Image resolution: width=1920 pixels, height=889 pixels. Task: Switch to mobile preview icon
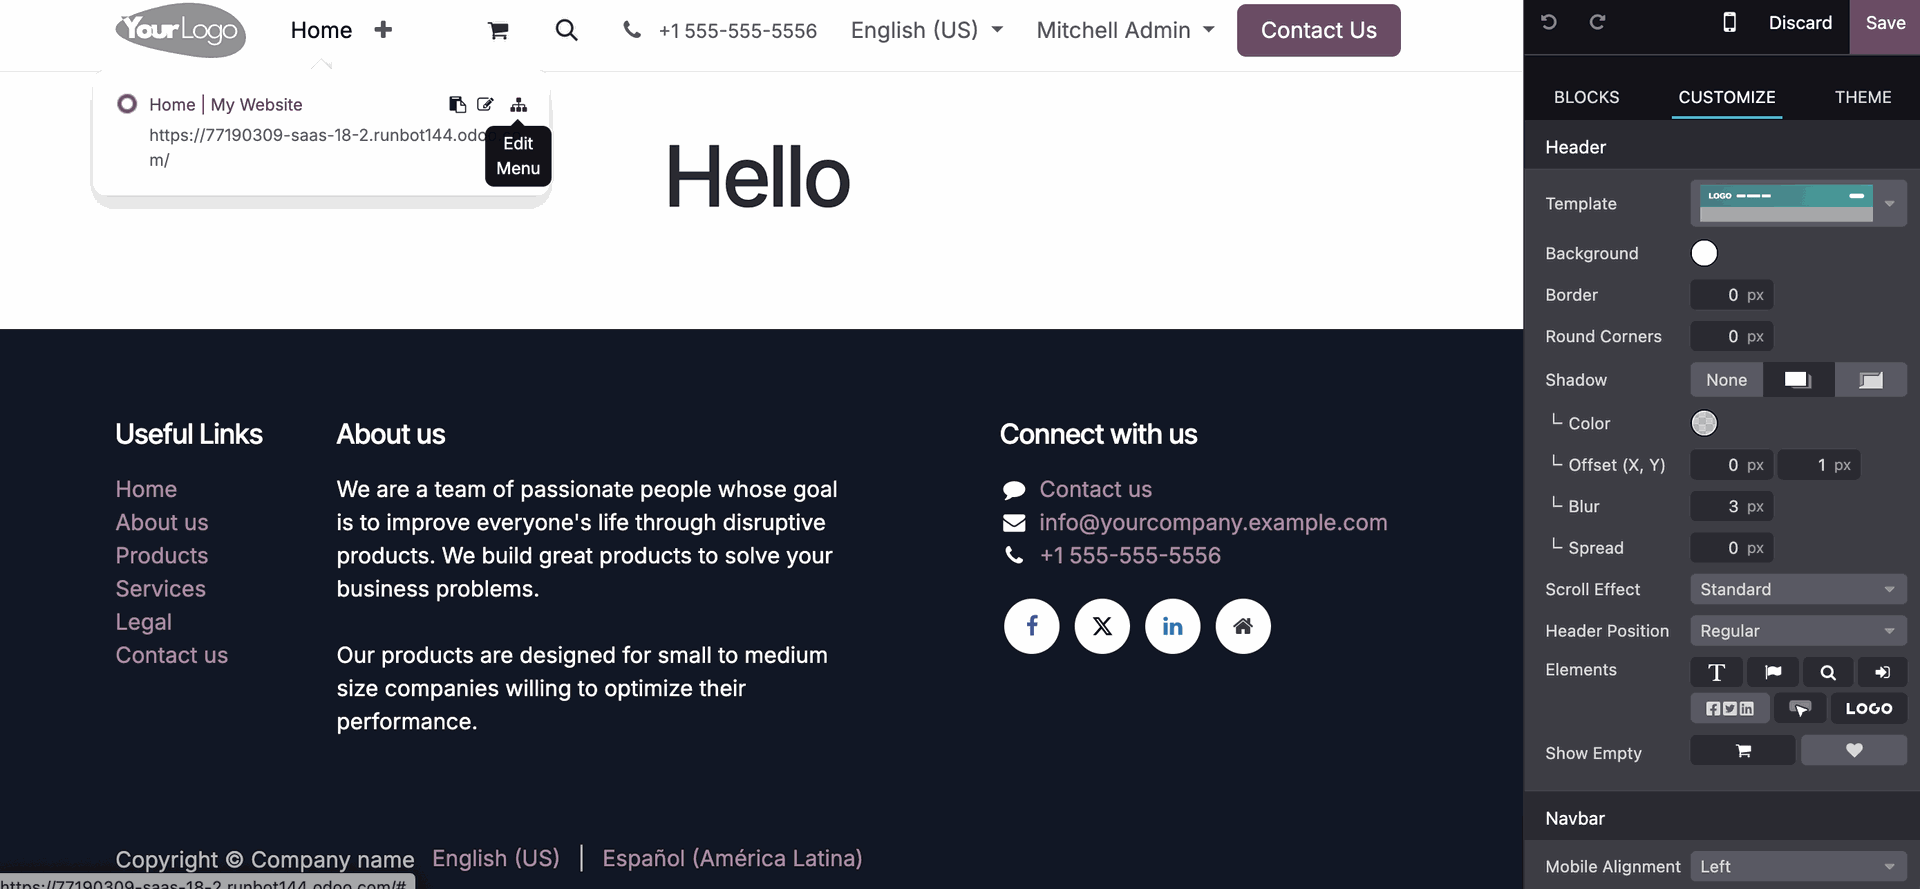pyautogui.click(x=1729, y=22)
